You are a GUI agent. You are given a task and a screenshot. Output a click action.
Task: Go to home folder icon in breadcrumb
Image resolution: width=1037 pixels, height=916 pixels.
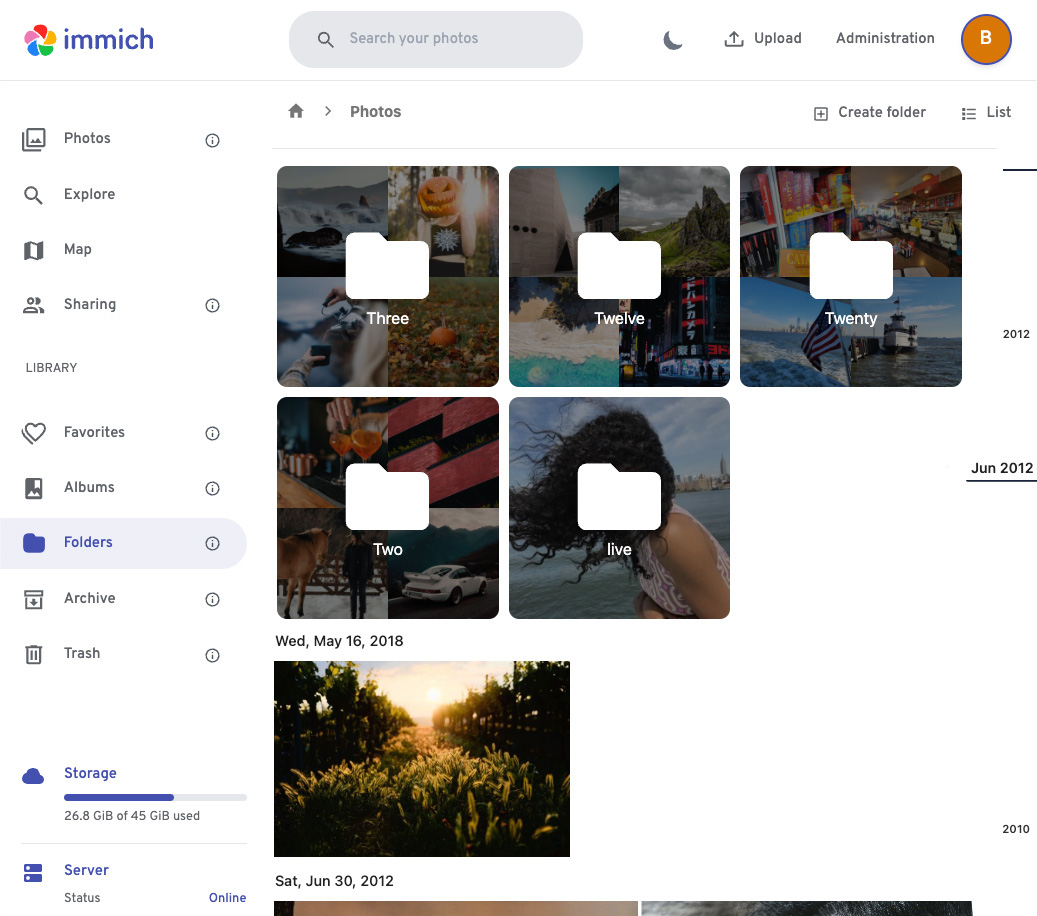coord(296,112)
